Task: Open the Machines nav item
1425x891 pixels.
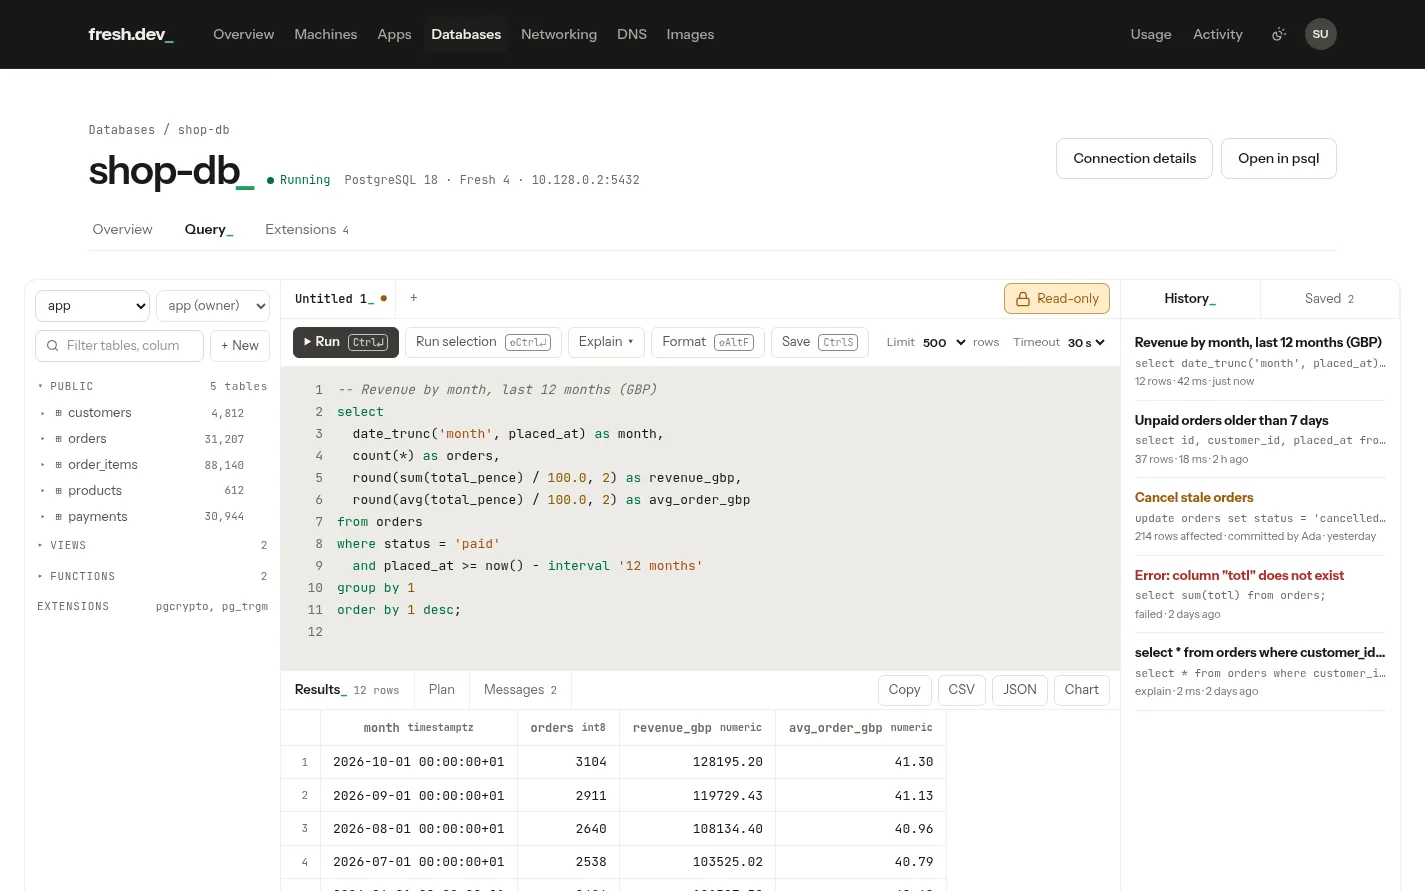Action: click(x=325, y=34)
